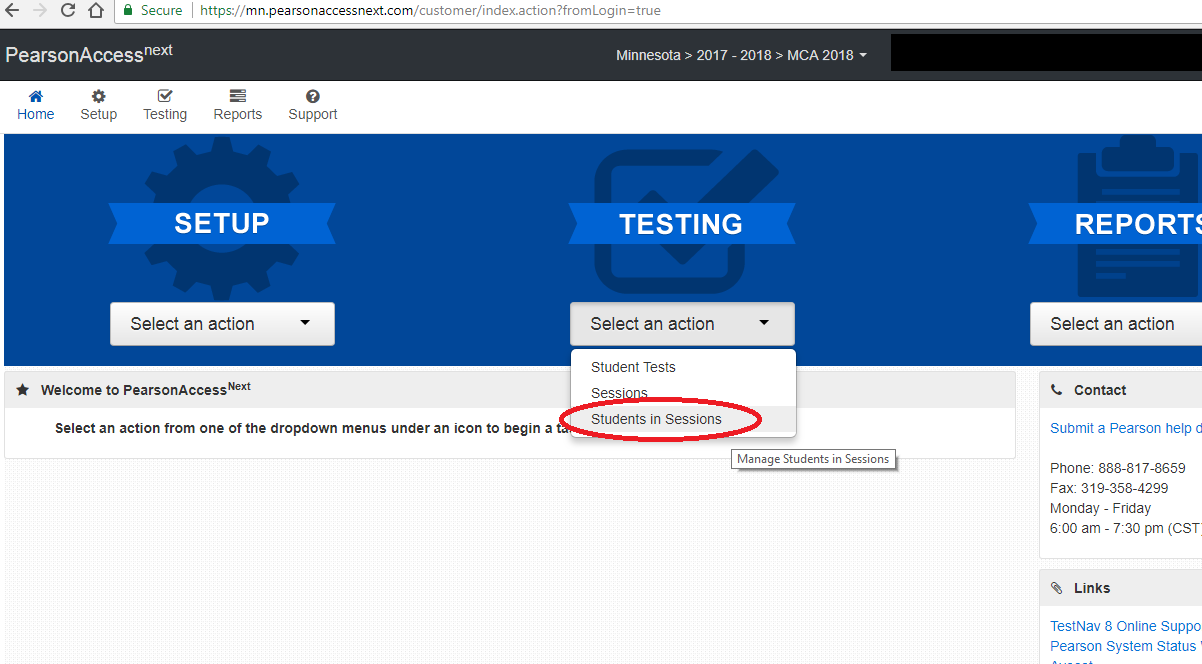Image resolution: width=1202 pixels, height=664 pixels.
Task: Choose Students in Sessions from the menu
Action: (x=683, y=419)
